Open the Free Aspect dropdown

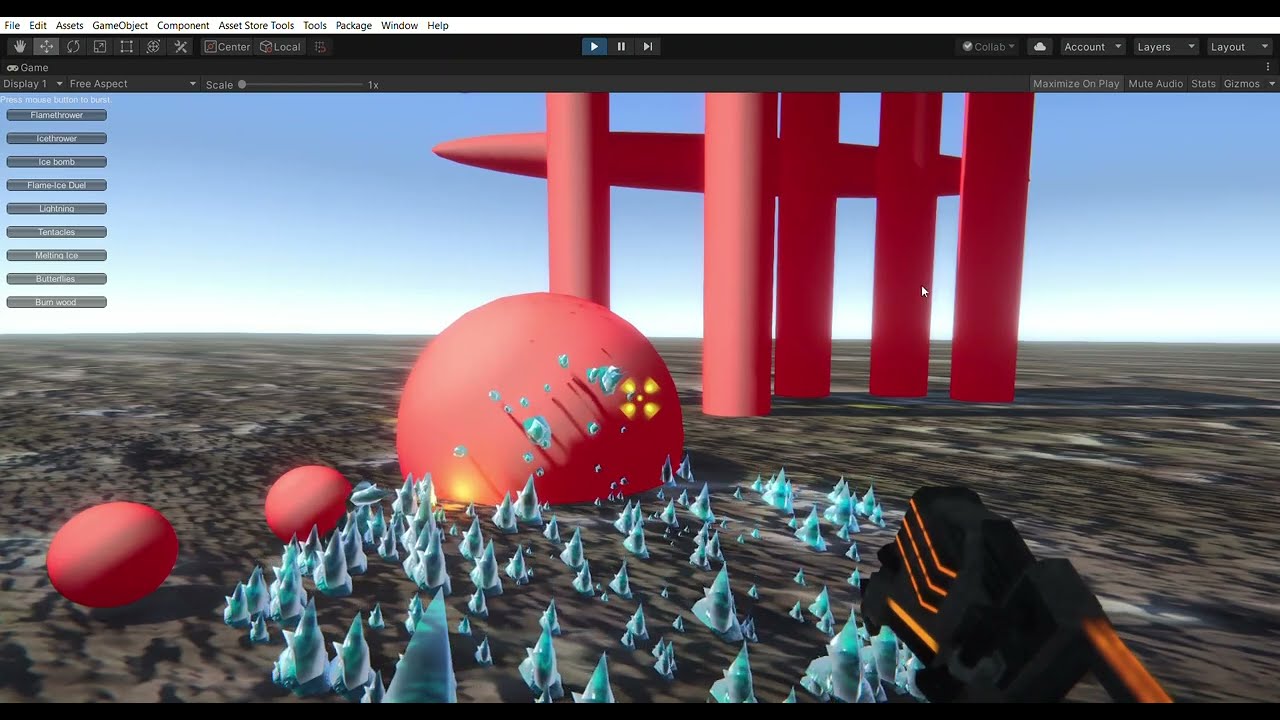133,84
